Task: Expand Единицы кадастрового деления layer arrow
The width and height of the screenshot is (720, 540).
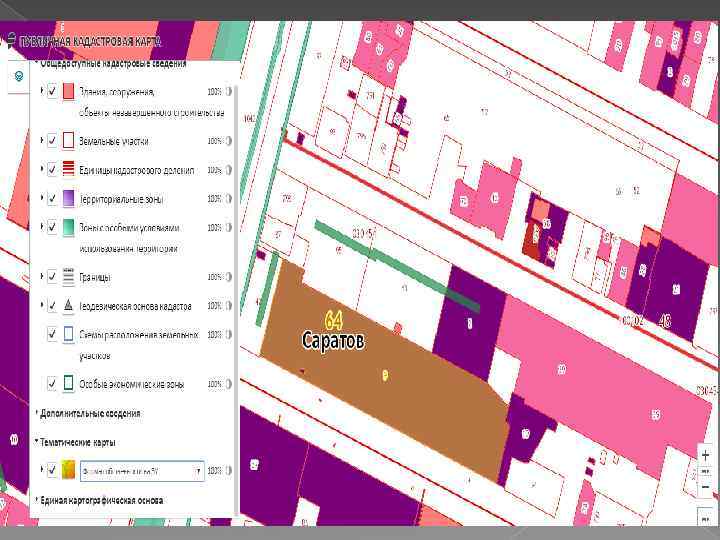Action: click(42, 169)
